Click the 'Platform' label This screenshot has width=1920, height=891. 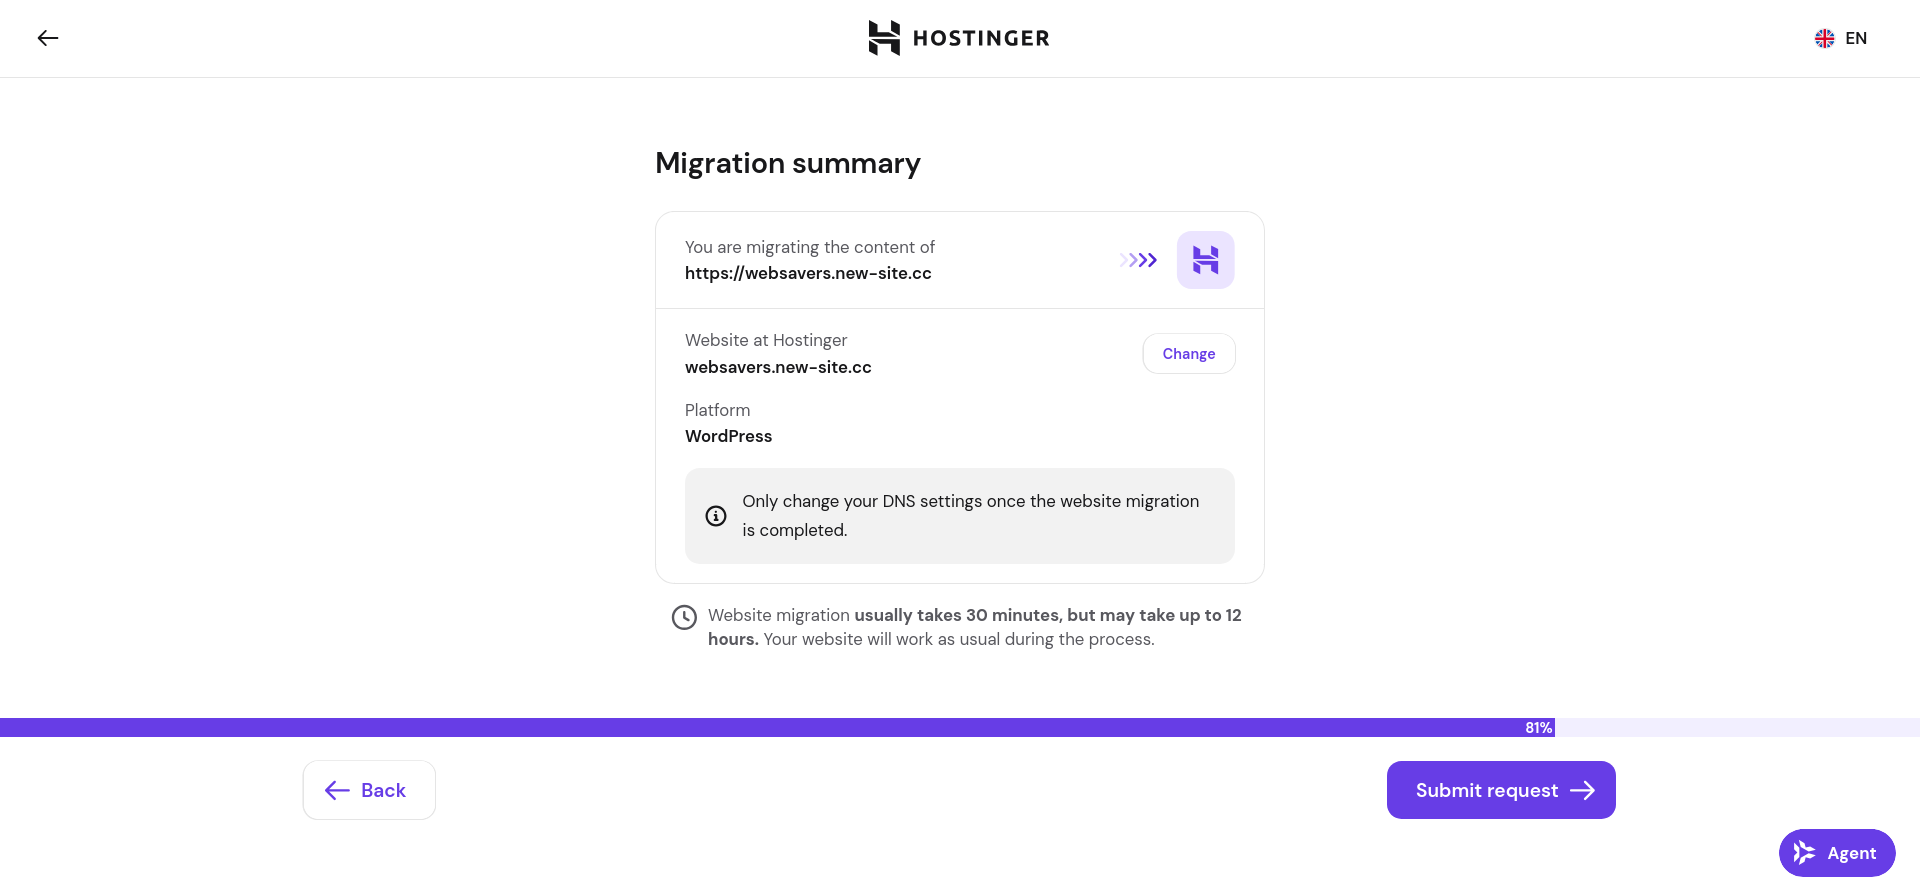(717, 410)
